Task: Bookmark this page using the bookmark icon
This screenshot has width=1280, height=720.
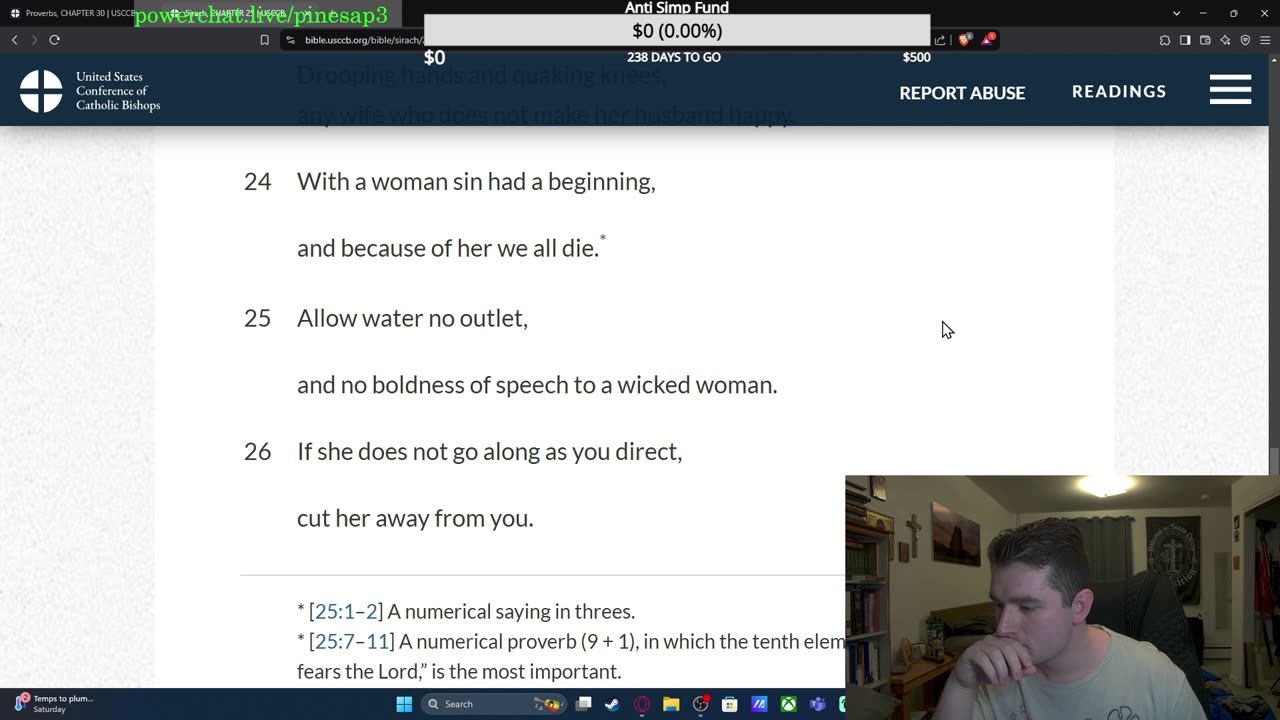Action: [x=264, y=40]
